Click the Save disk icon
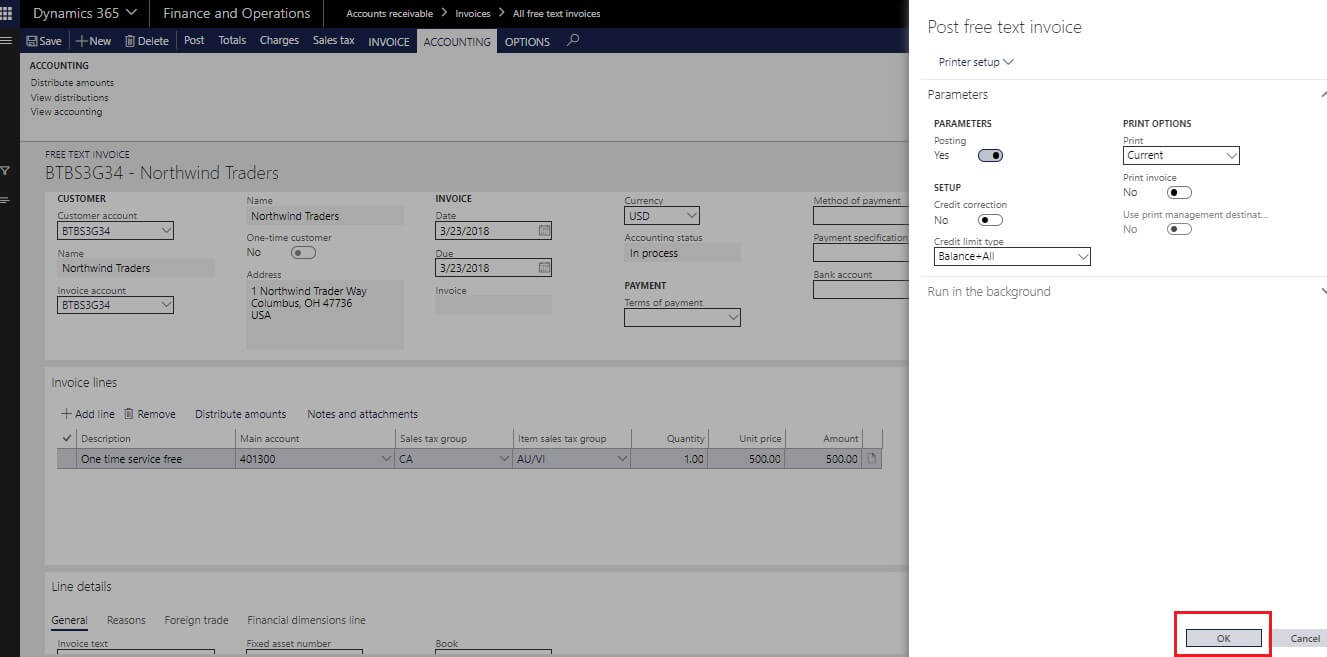 click(31, 41)
